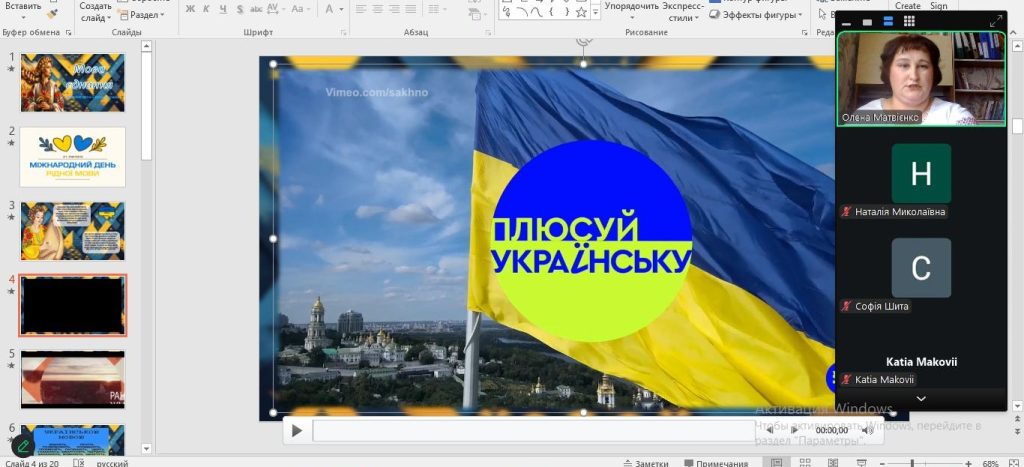The width and height of the screenshot is (1024, 467).
Task: Click Sign button in ribbon
Action: 938,5
